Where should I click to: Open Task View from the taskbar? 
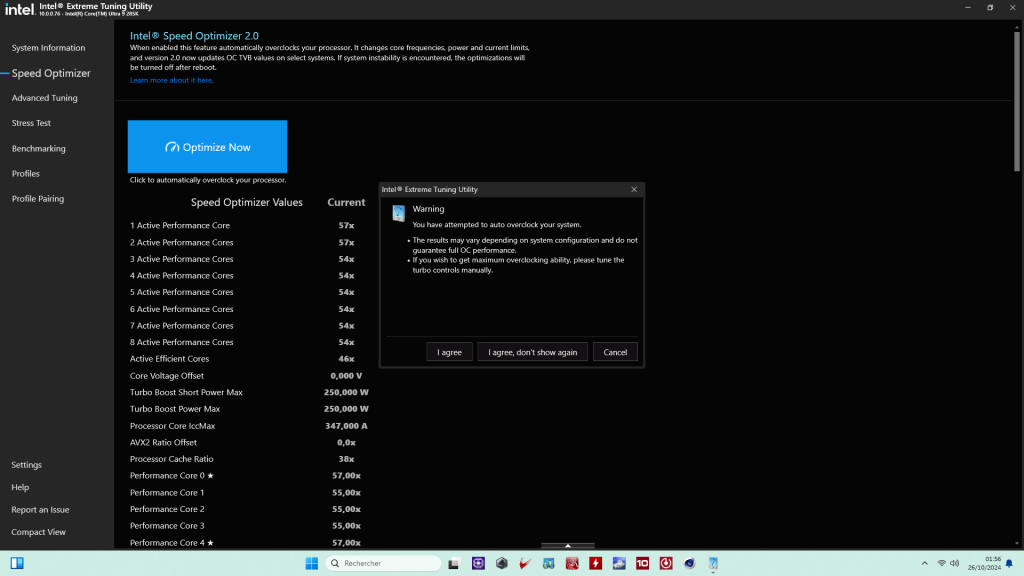click(x=453, y=563)
